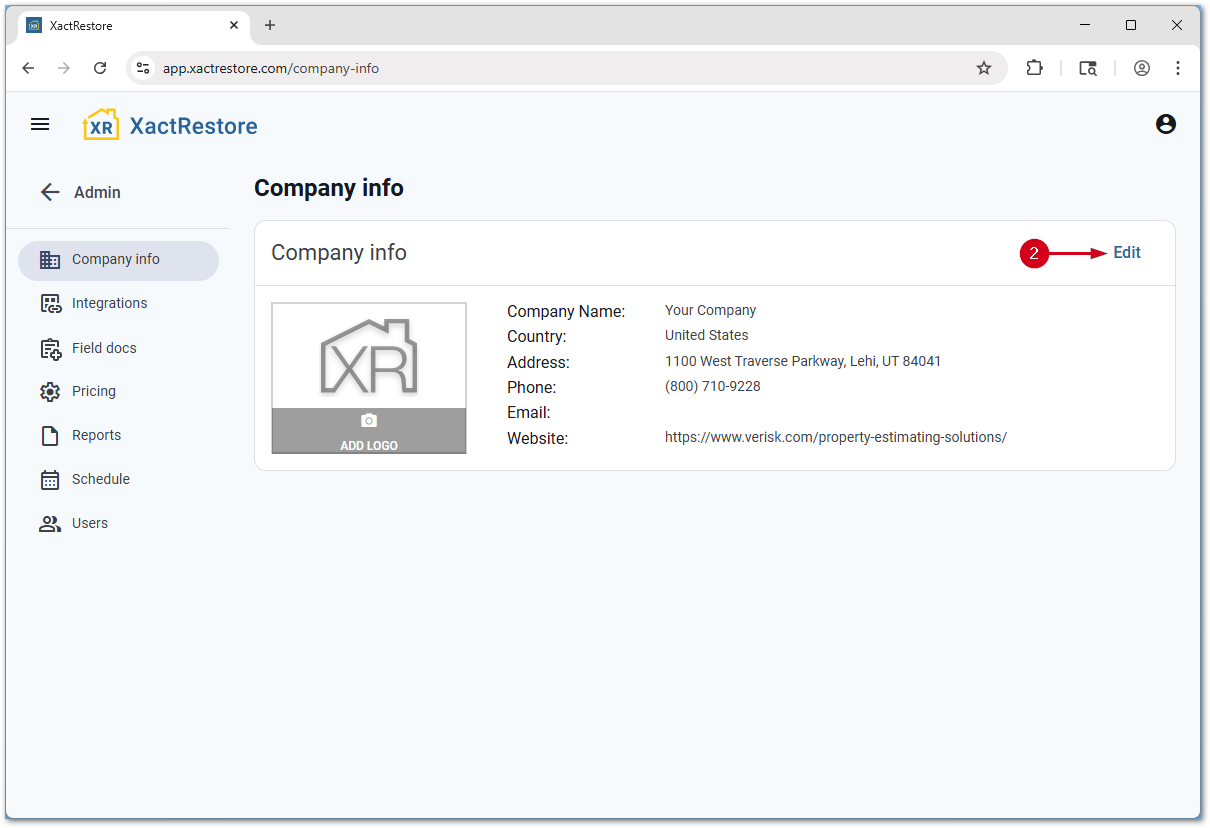Image resolution: width=1210 pixels, height=828 pixels.
Task: Select Company info in the sidebar
Action: [x=118, y=260]
